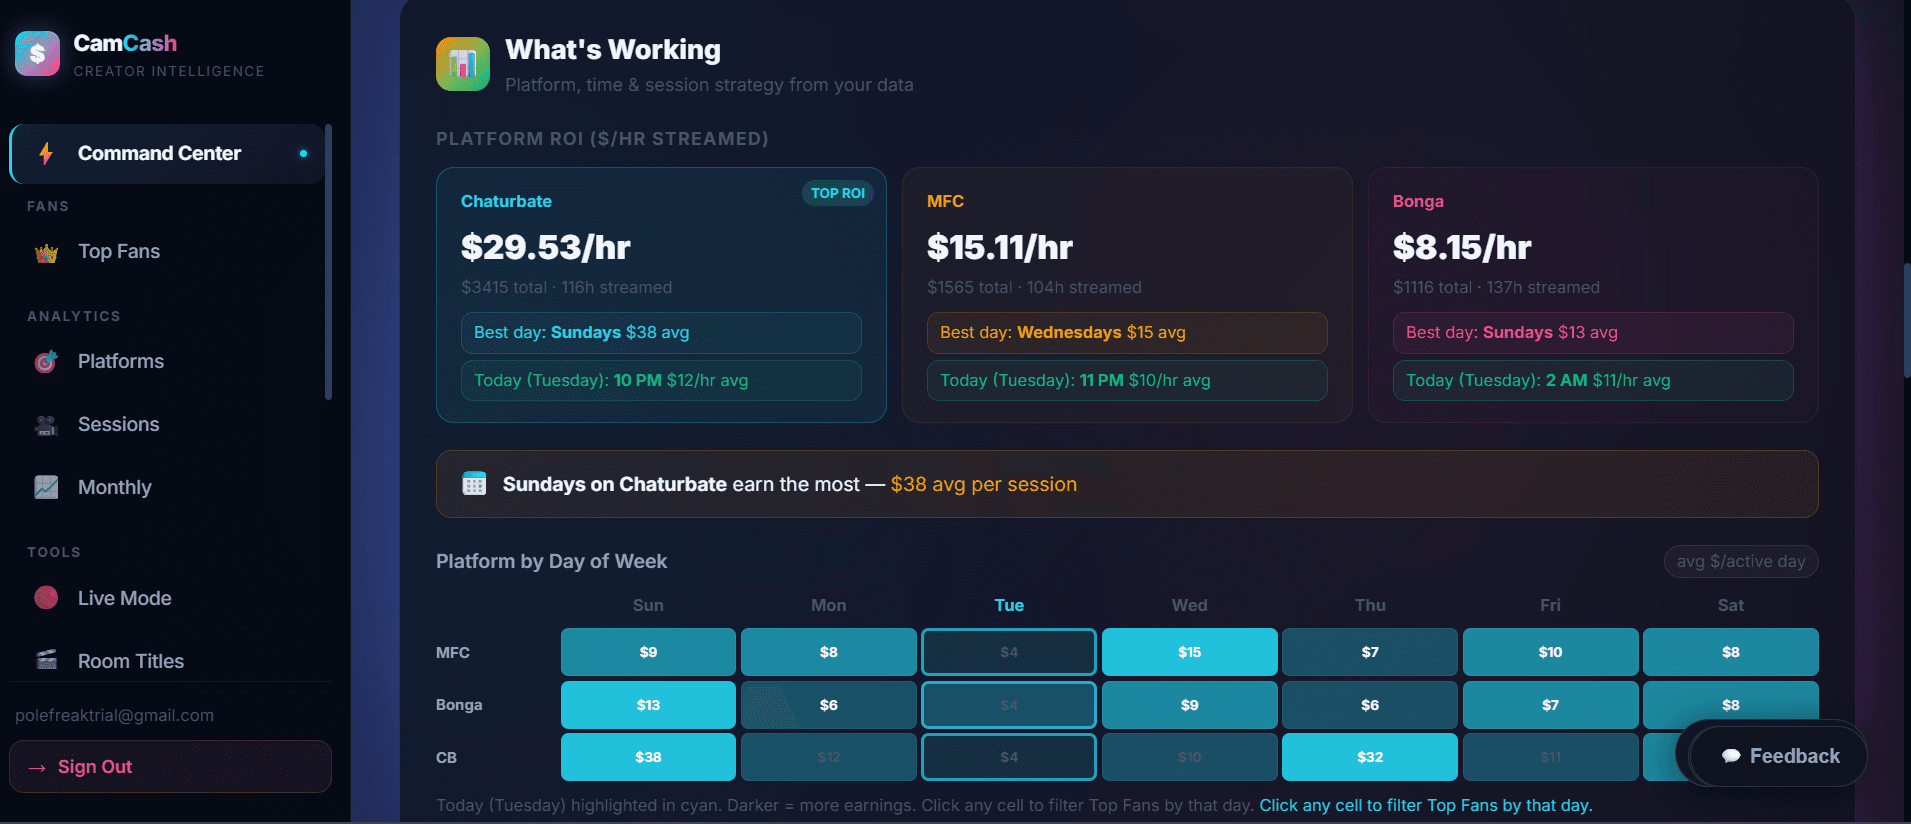Click the CB Monday $12 cell
This screenshot has width=1911, height=824.
click(829, 757)
